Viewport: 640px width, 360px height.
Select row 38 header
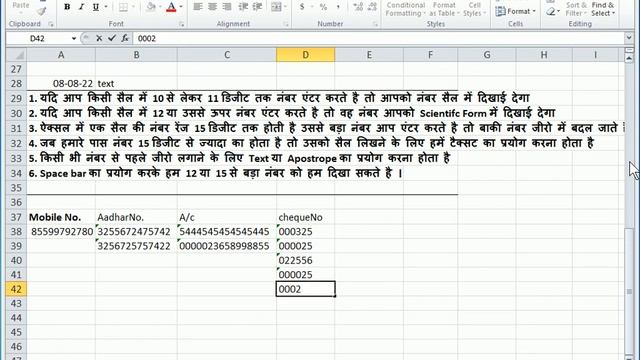(x=16, y=231)
